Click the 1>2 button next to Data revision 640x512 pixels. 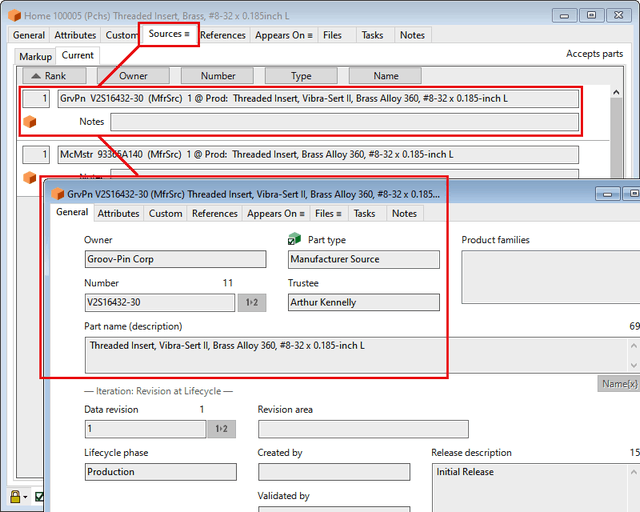pyautogui.click(x=222, y=429)
